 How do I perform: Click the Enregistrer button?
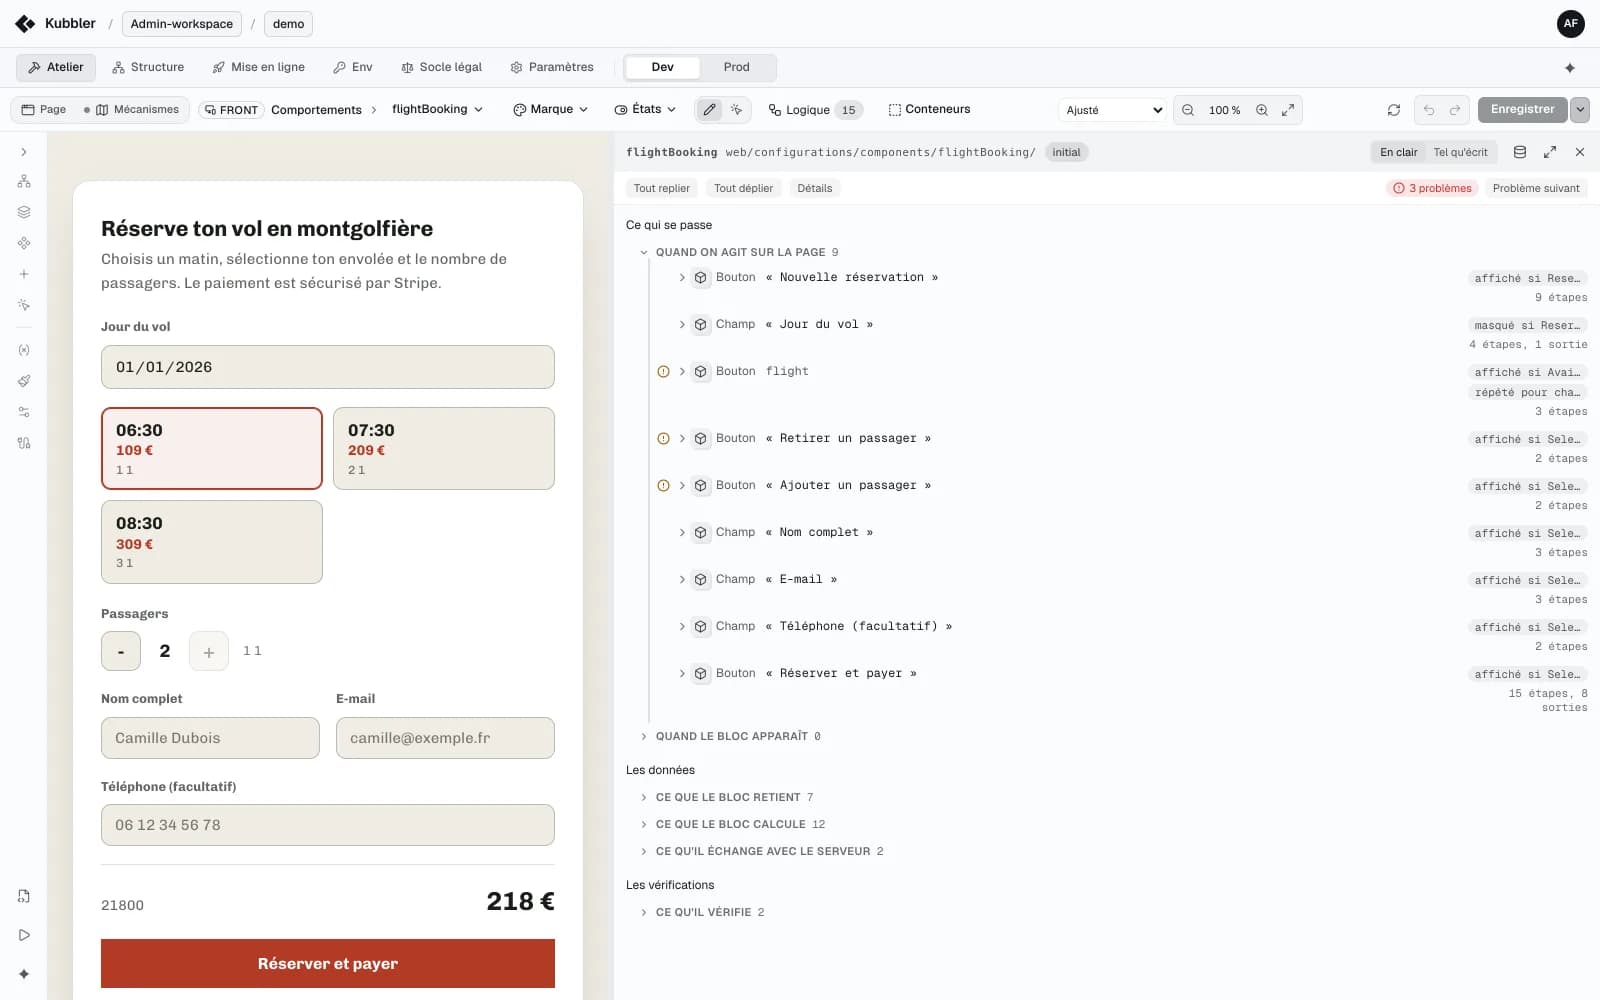1523,110
